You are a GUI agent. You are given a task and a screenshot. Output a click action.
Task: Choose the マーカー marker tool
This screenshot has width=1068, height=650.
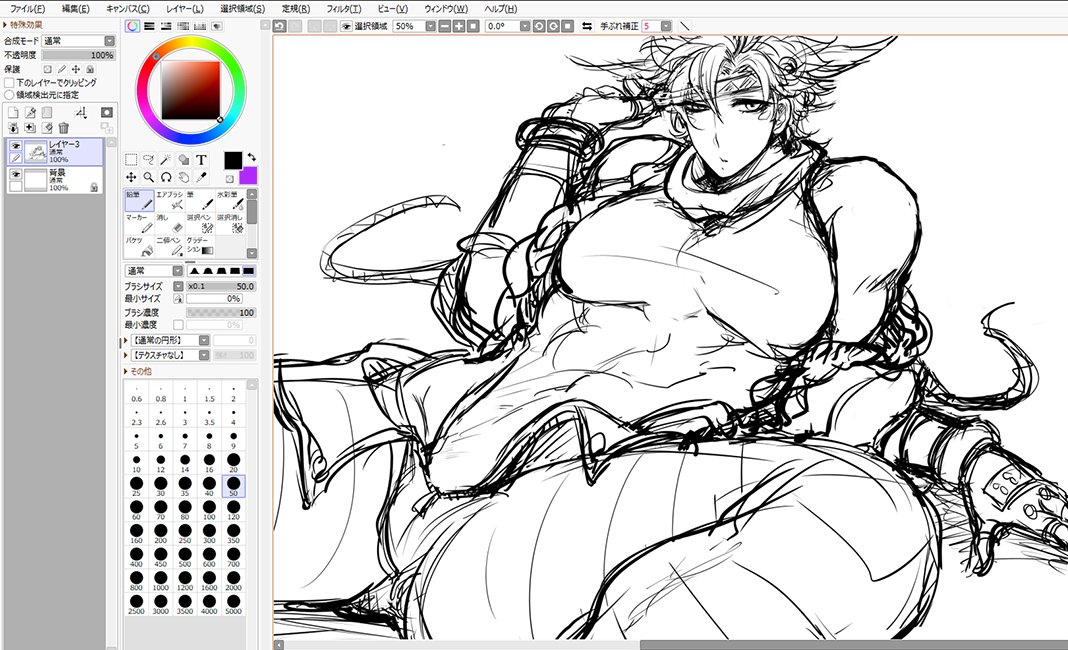139,223
